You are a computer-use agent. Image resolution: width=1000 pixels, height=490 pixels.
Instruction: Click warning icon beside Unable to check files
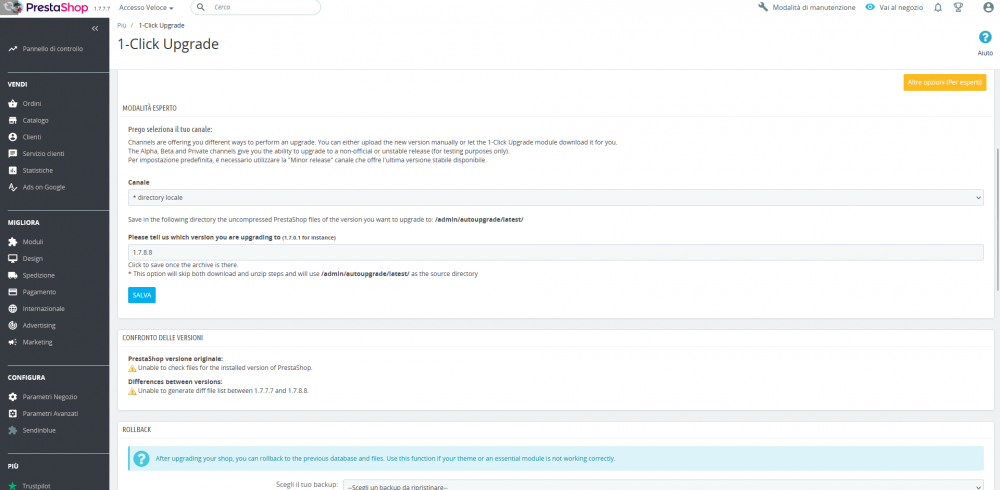pyautogui.click(x=132, y=368)
